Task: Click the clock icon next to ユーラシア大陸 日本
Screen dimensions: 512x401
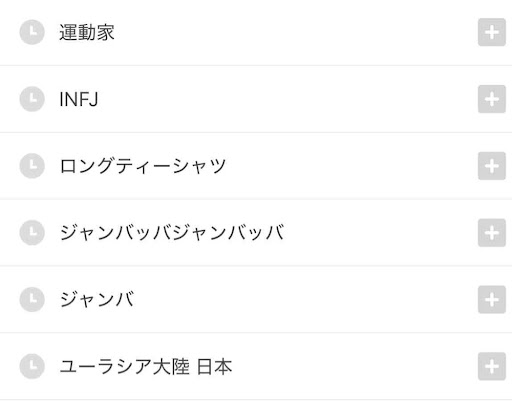Action: (32, 366)
